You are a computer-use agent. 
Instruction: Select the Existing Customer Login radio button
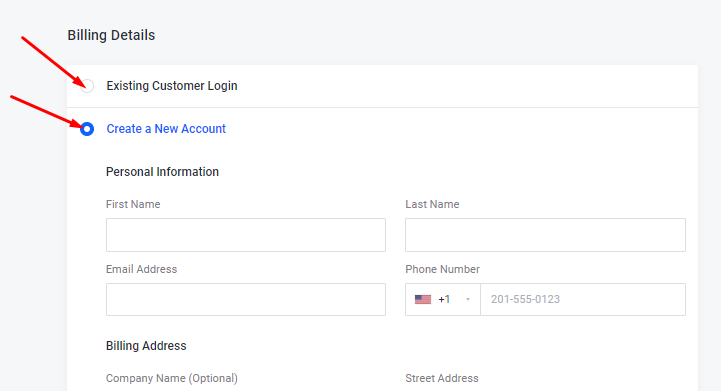(x=87, y=86)
